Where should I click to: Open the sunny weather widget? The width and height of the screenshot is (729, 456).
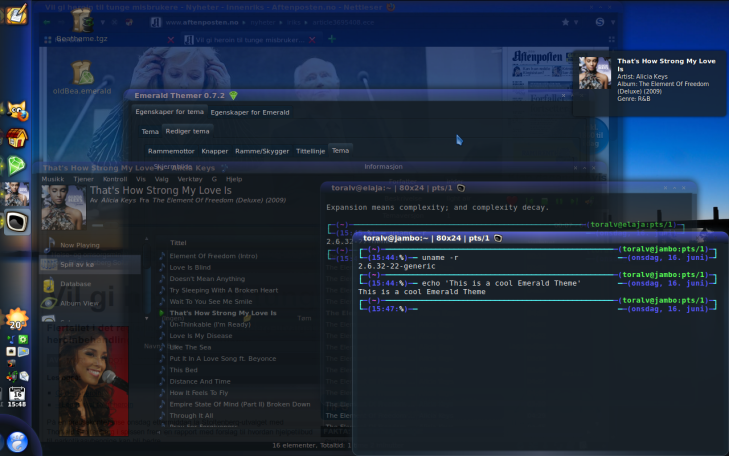pos(17,318)
